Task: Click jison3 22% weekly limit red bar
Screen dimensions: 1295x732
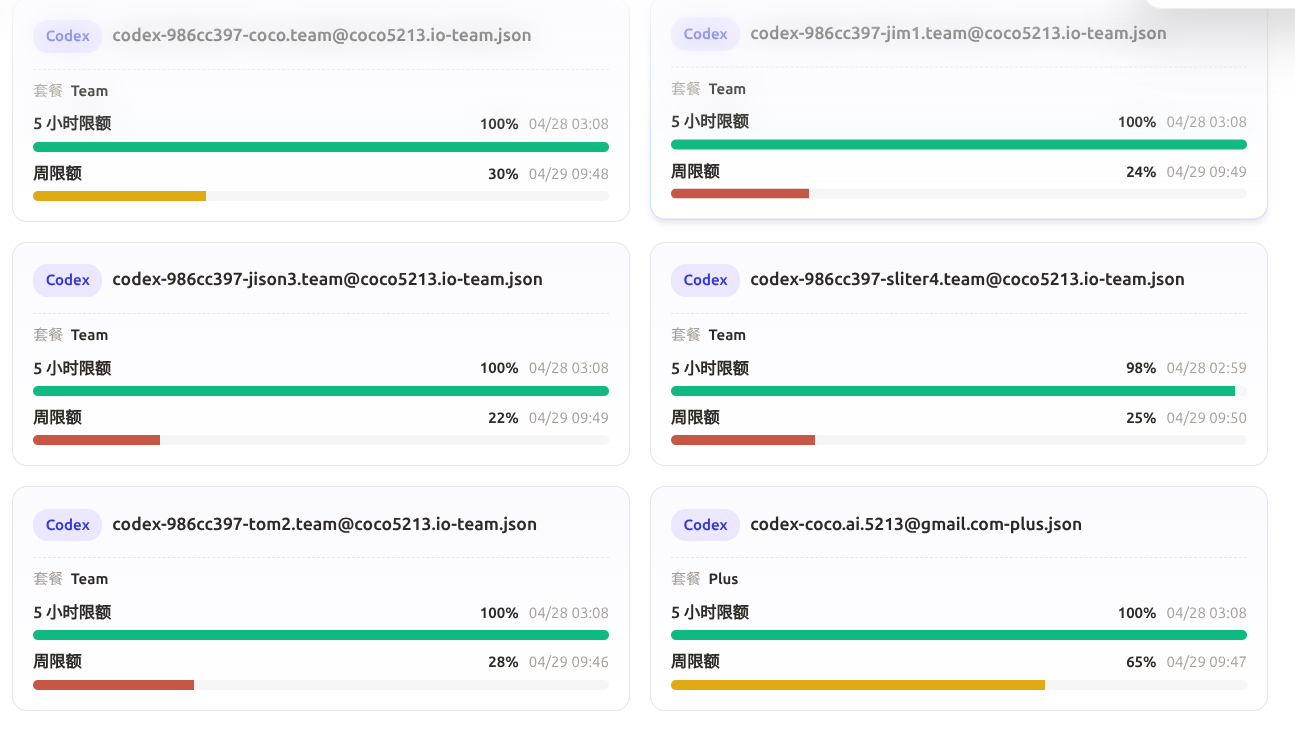Action: point(96,440)
